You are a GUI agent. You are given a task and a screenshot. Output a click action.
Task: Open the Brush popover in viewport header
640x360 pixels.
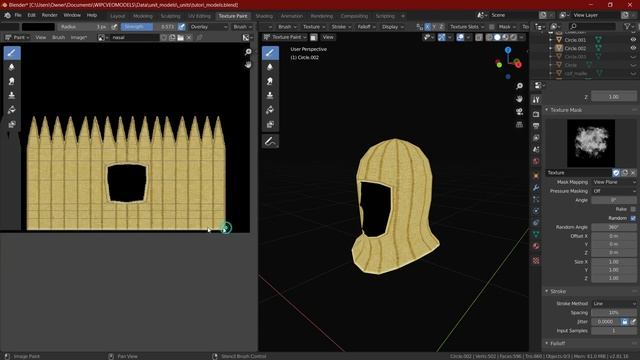pos(287,27)
